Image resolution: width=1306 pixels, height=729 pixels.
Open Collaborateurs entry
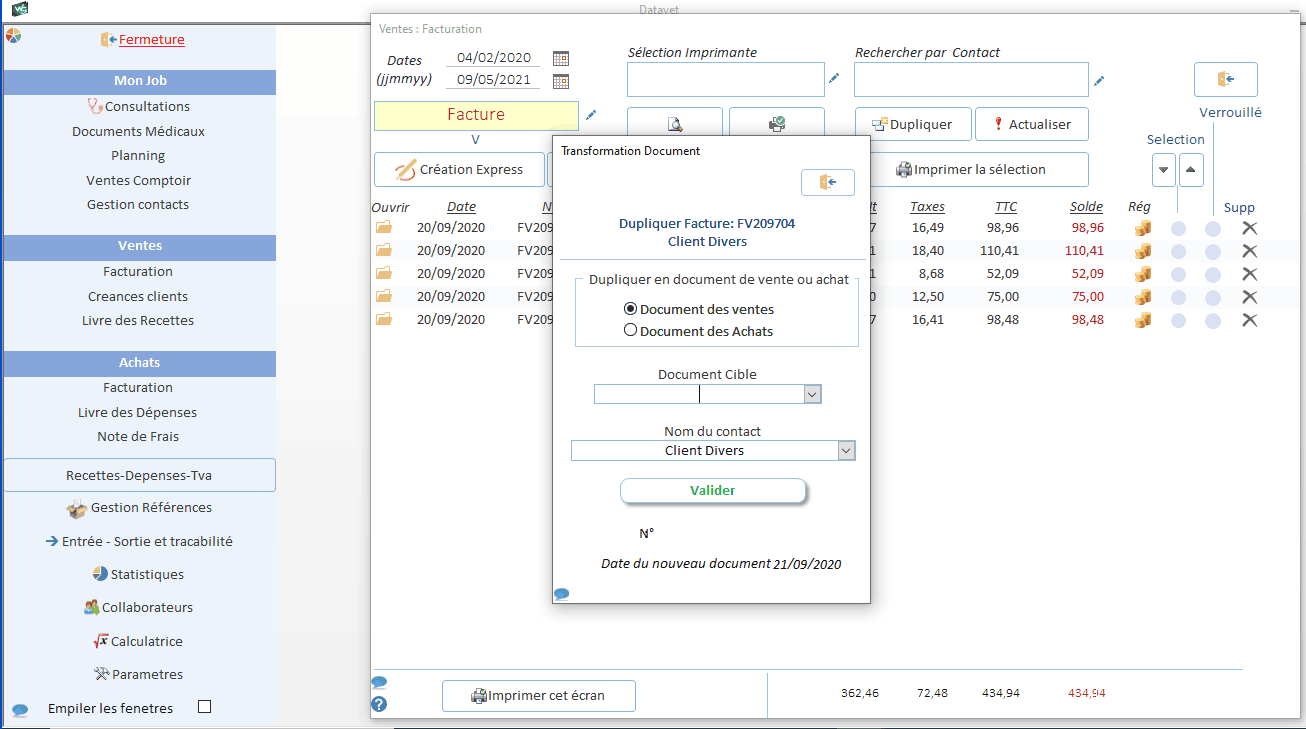[139, 607]
